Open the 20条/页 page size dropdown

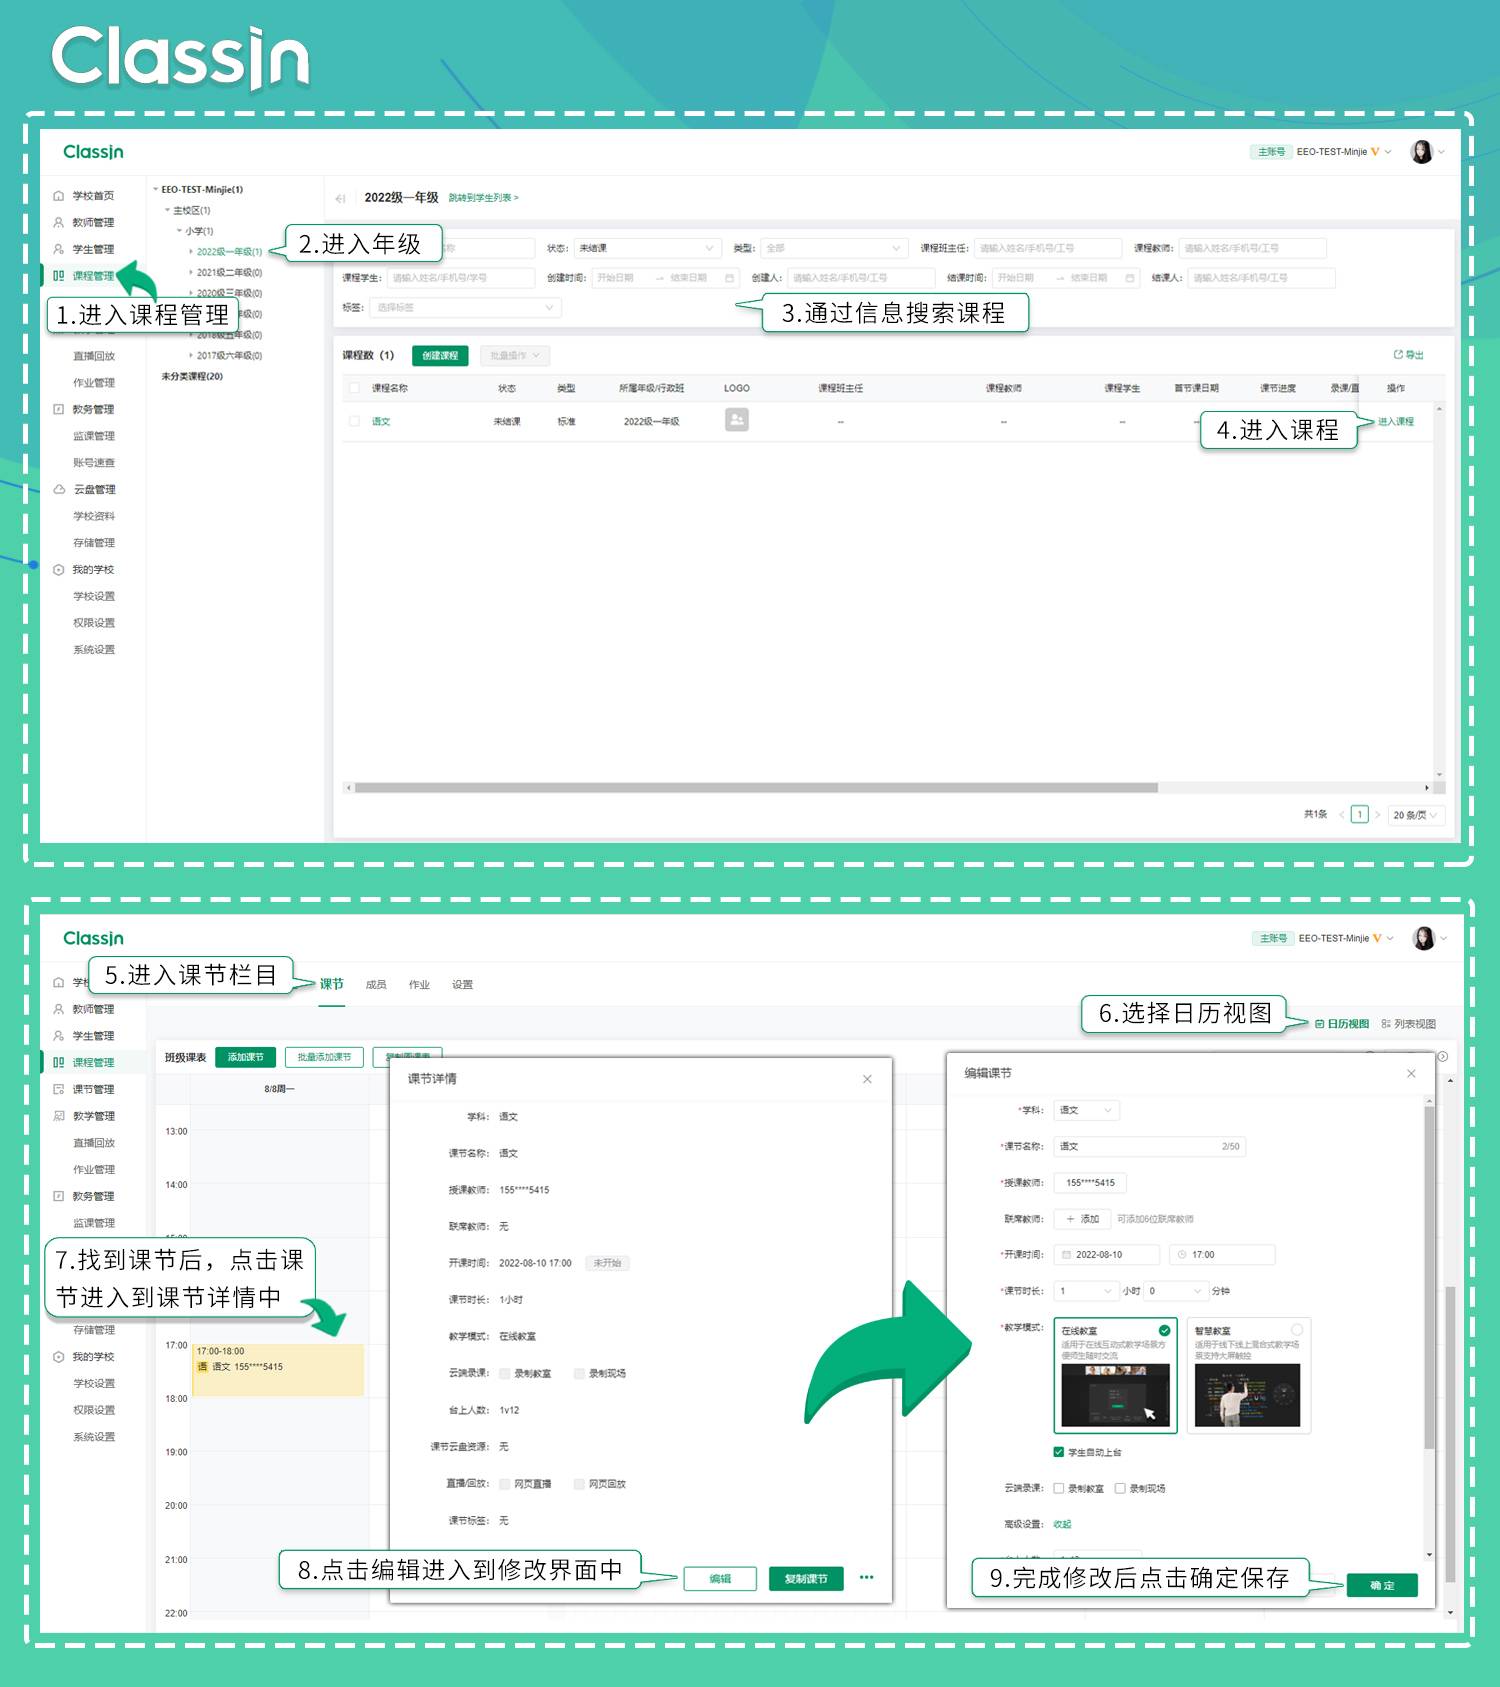pyautogui.click(x=1415, y=815)
